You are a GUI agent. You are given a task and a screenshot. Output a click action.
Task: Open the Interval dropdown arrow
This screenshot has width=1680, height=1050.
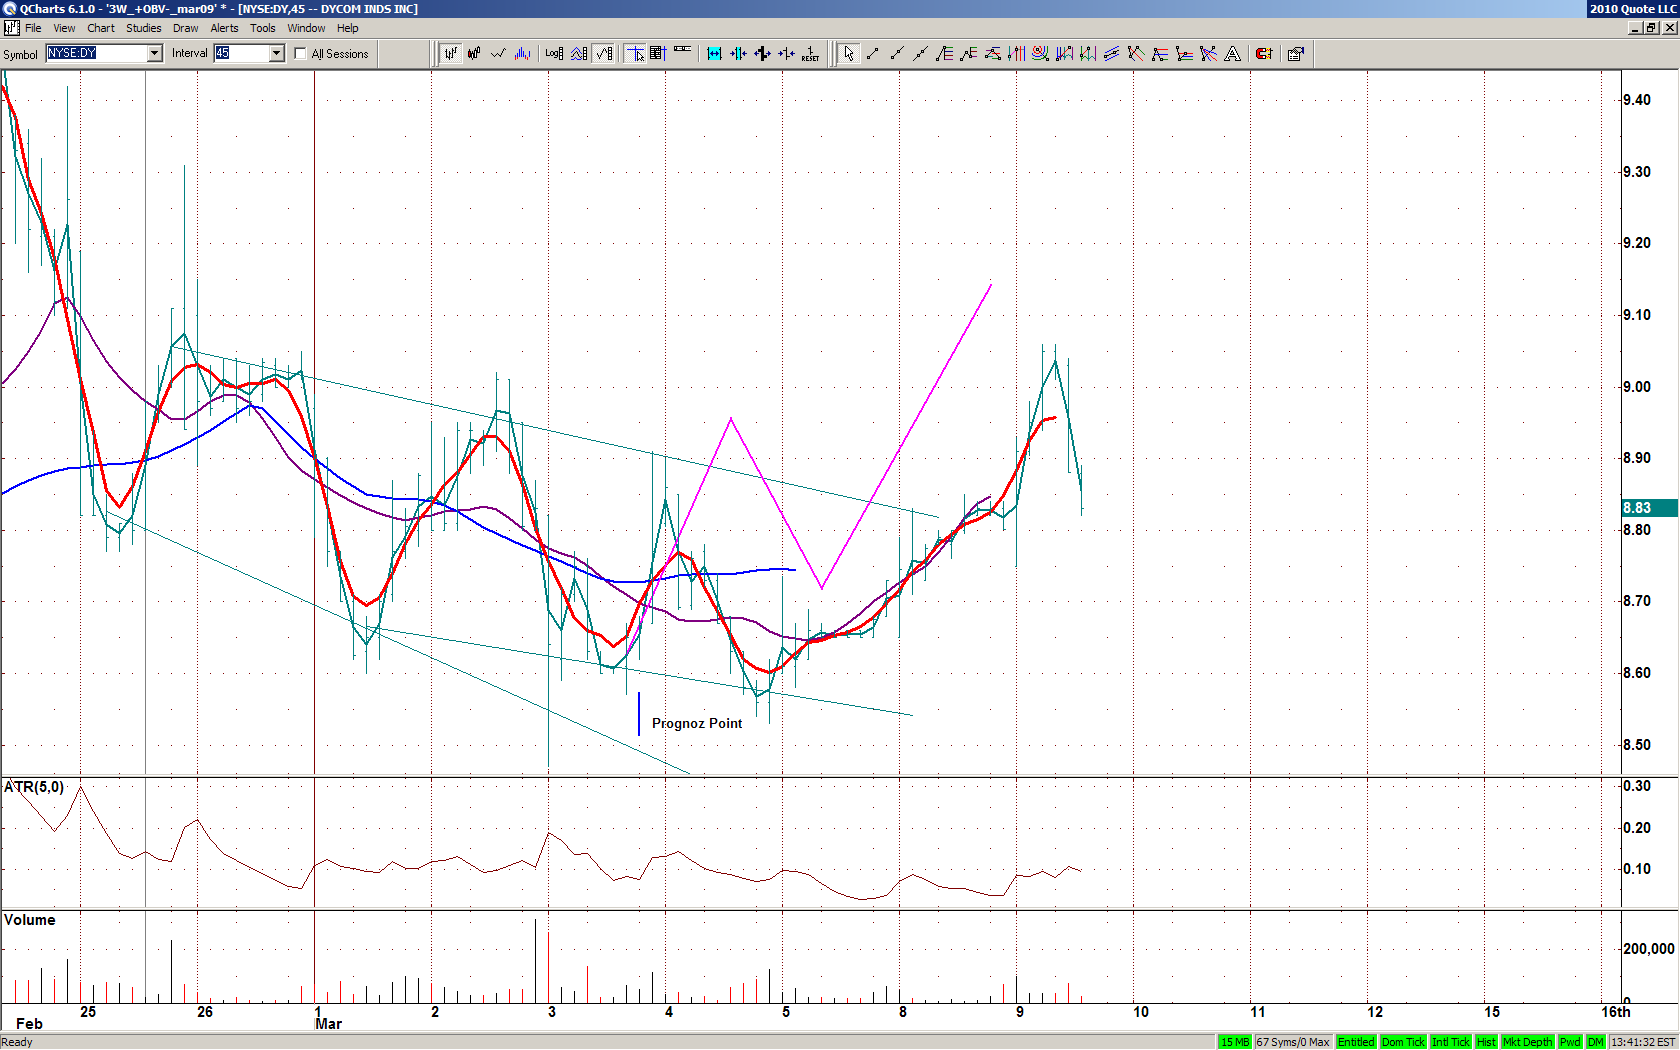coord(277,54)
